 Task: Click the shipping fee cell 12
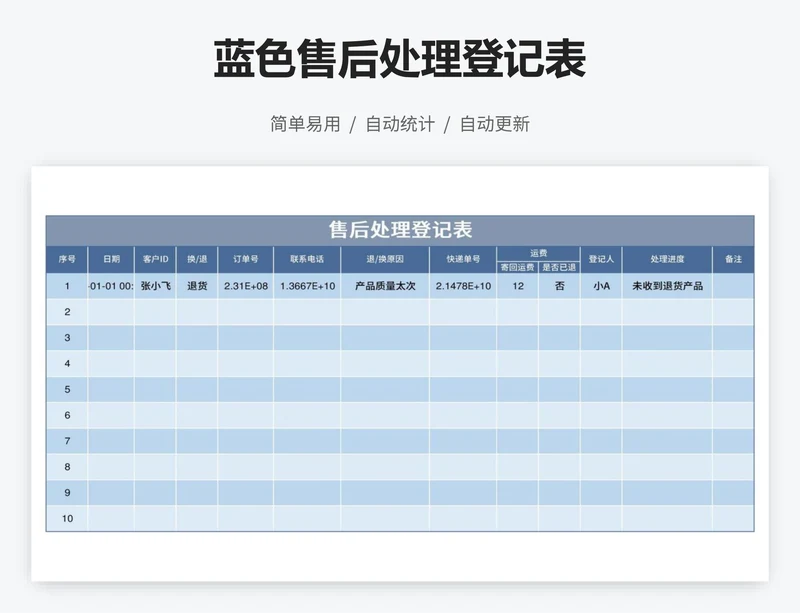(517, 286)
